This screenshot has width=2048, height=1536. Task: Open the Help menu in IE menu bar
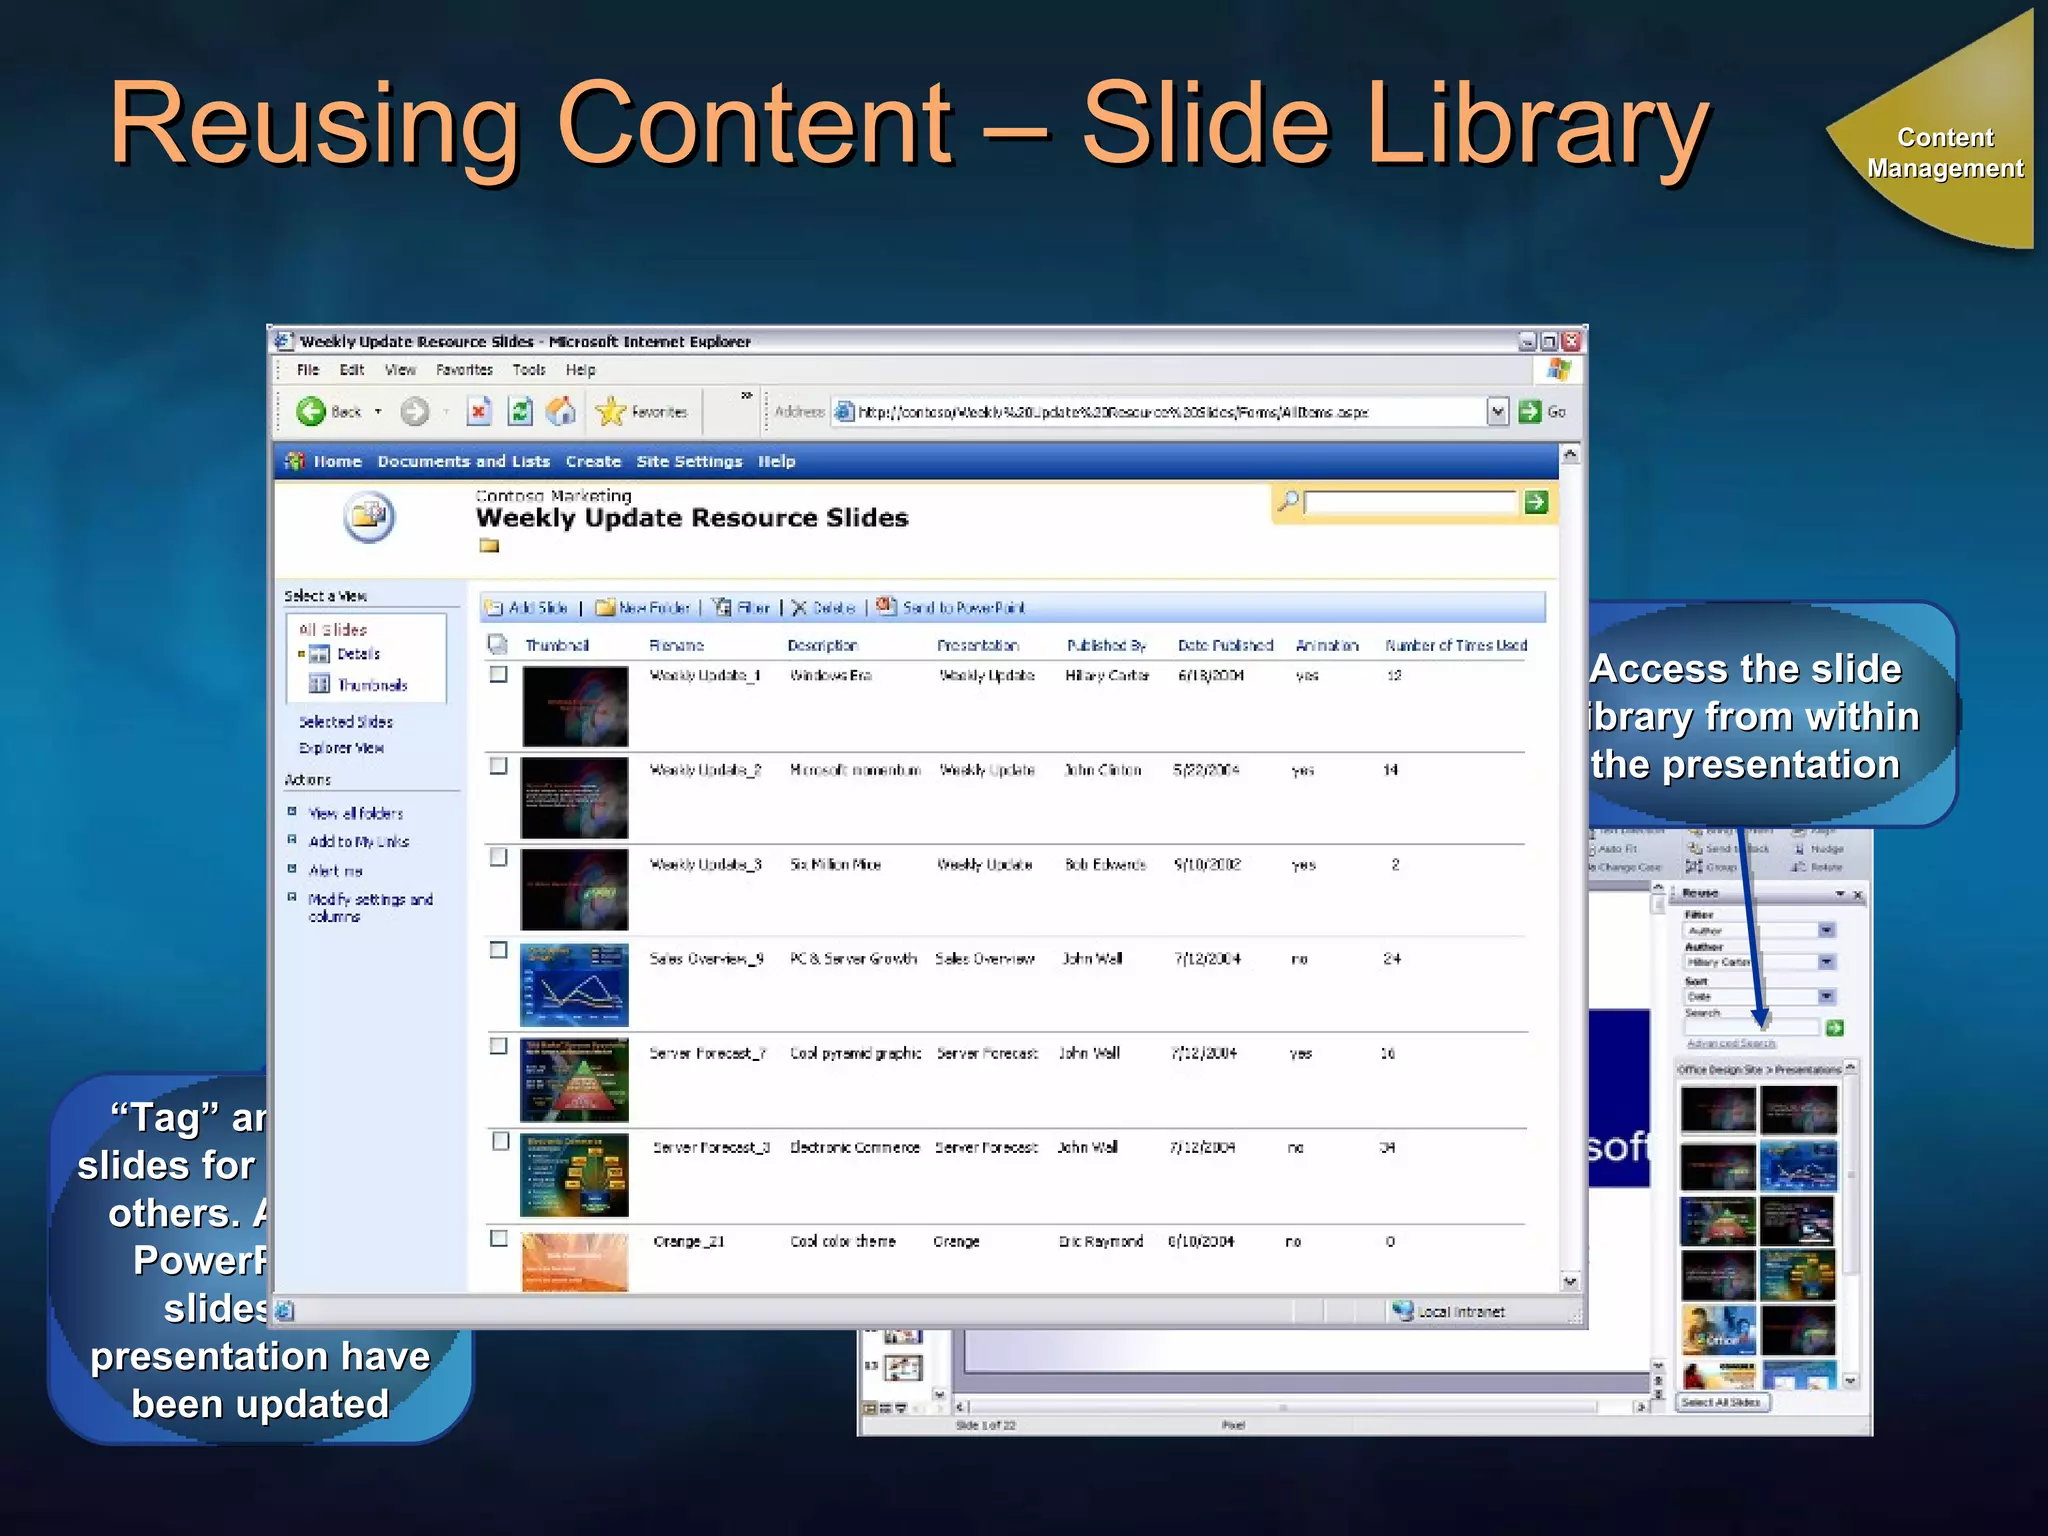pyautogui.click(x=580, y=370)
